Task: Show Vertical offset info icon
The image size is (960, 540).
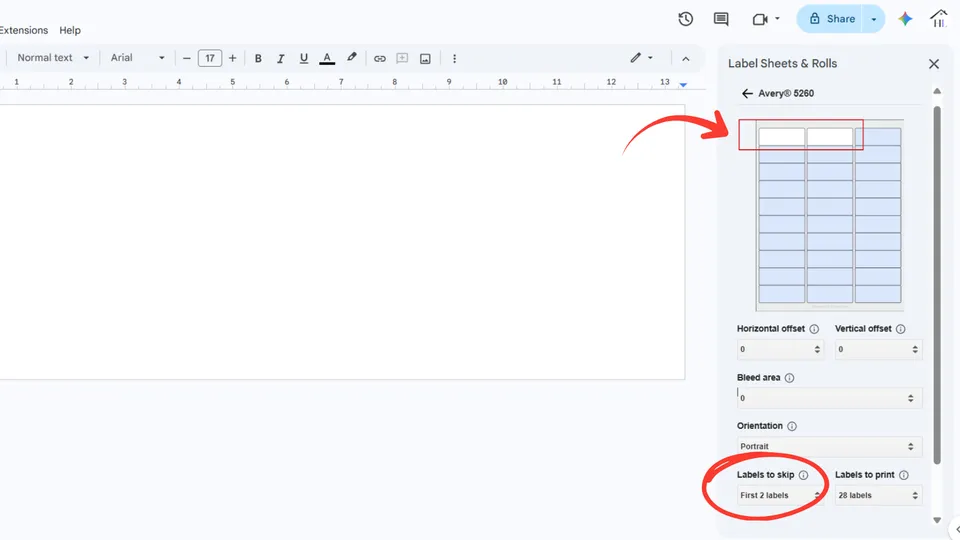Action: (901, 329)
